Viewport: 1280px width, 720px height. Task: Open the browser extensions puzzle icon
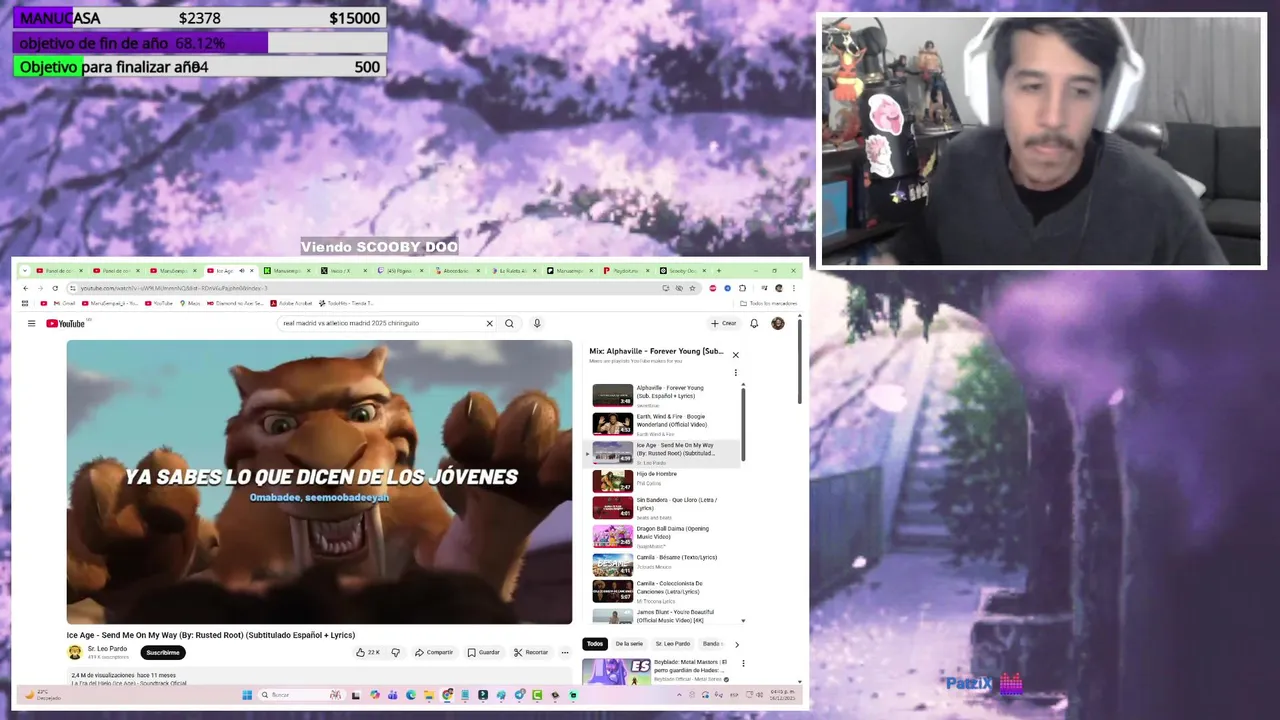742,288
